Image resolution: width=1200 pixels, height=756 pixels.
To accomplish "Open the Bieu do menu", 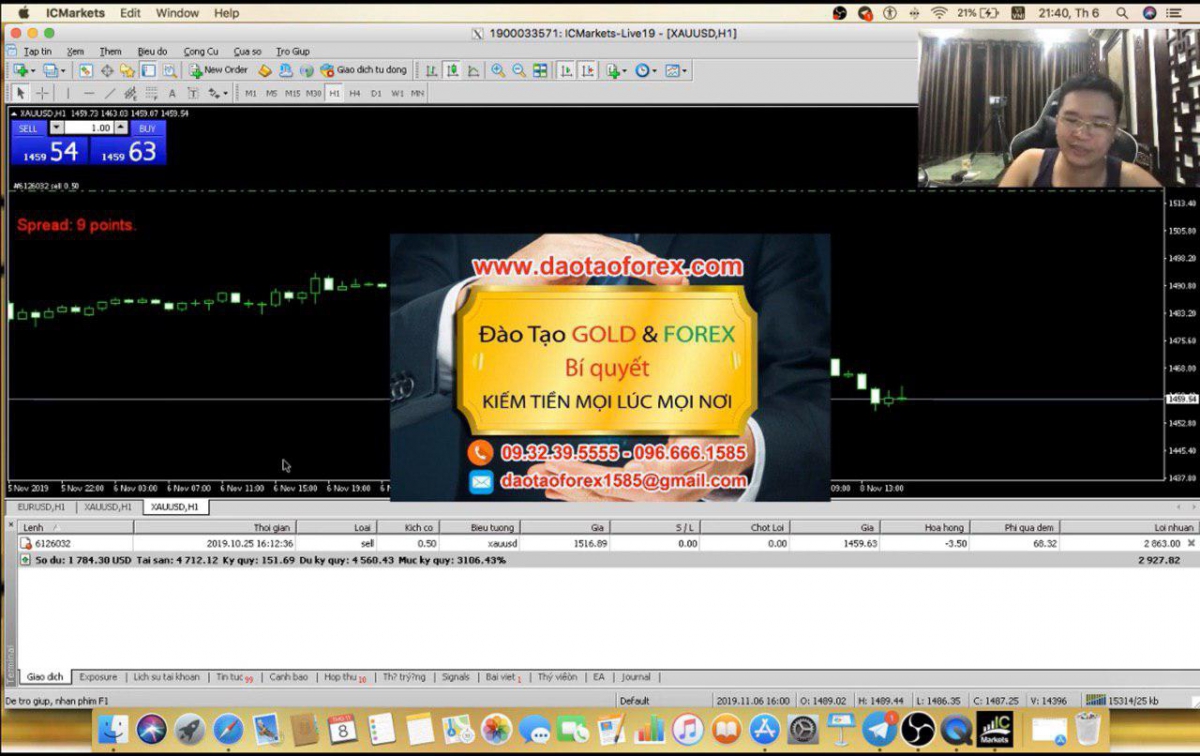I will click(152, 51).
